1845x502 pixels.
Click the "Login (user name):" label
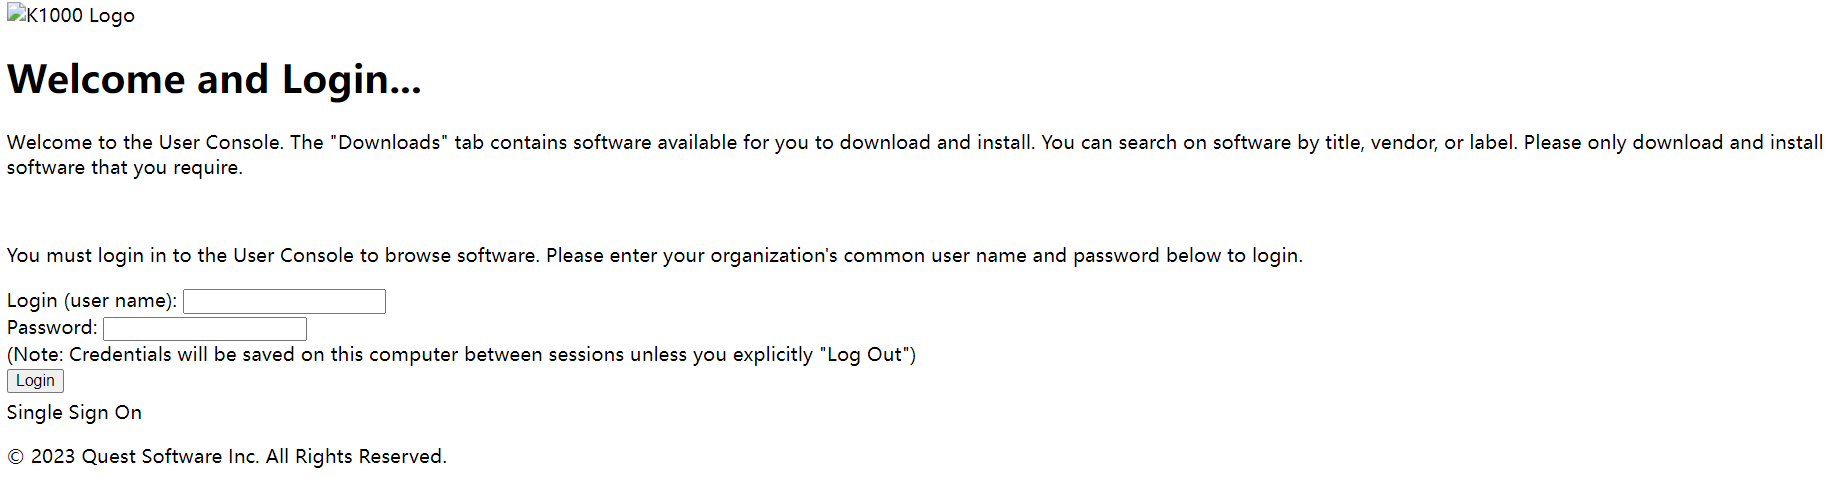(92, 301)
